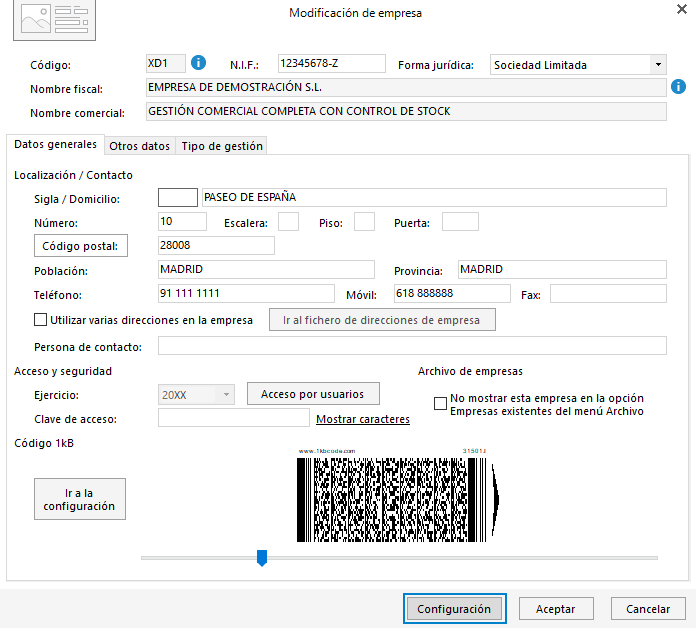Open the Forma jurídica dropdown
Image resolution: width=696 pixels, height=628 pixels.
point(658,65)
